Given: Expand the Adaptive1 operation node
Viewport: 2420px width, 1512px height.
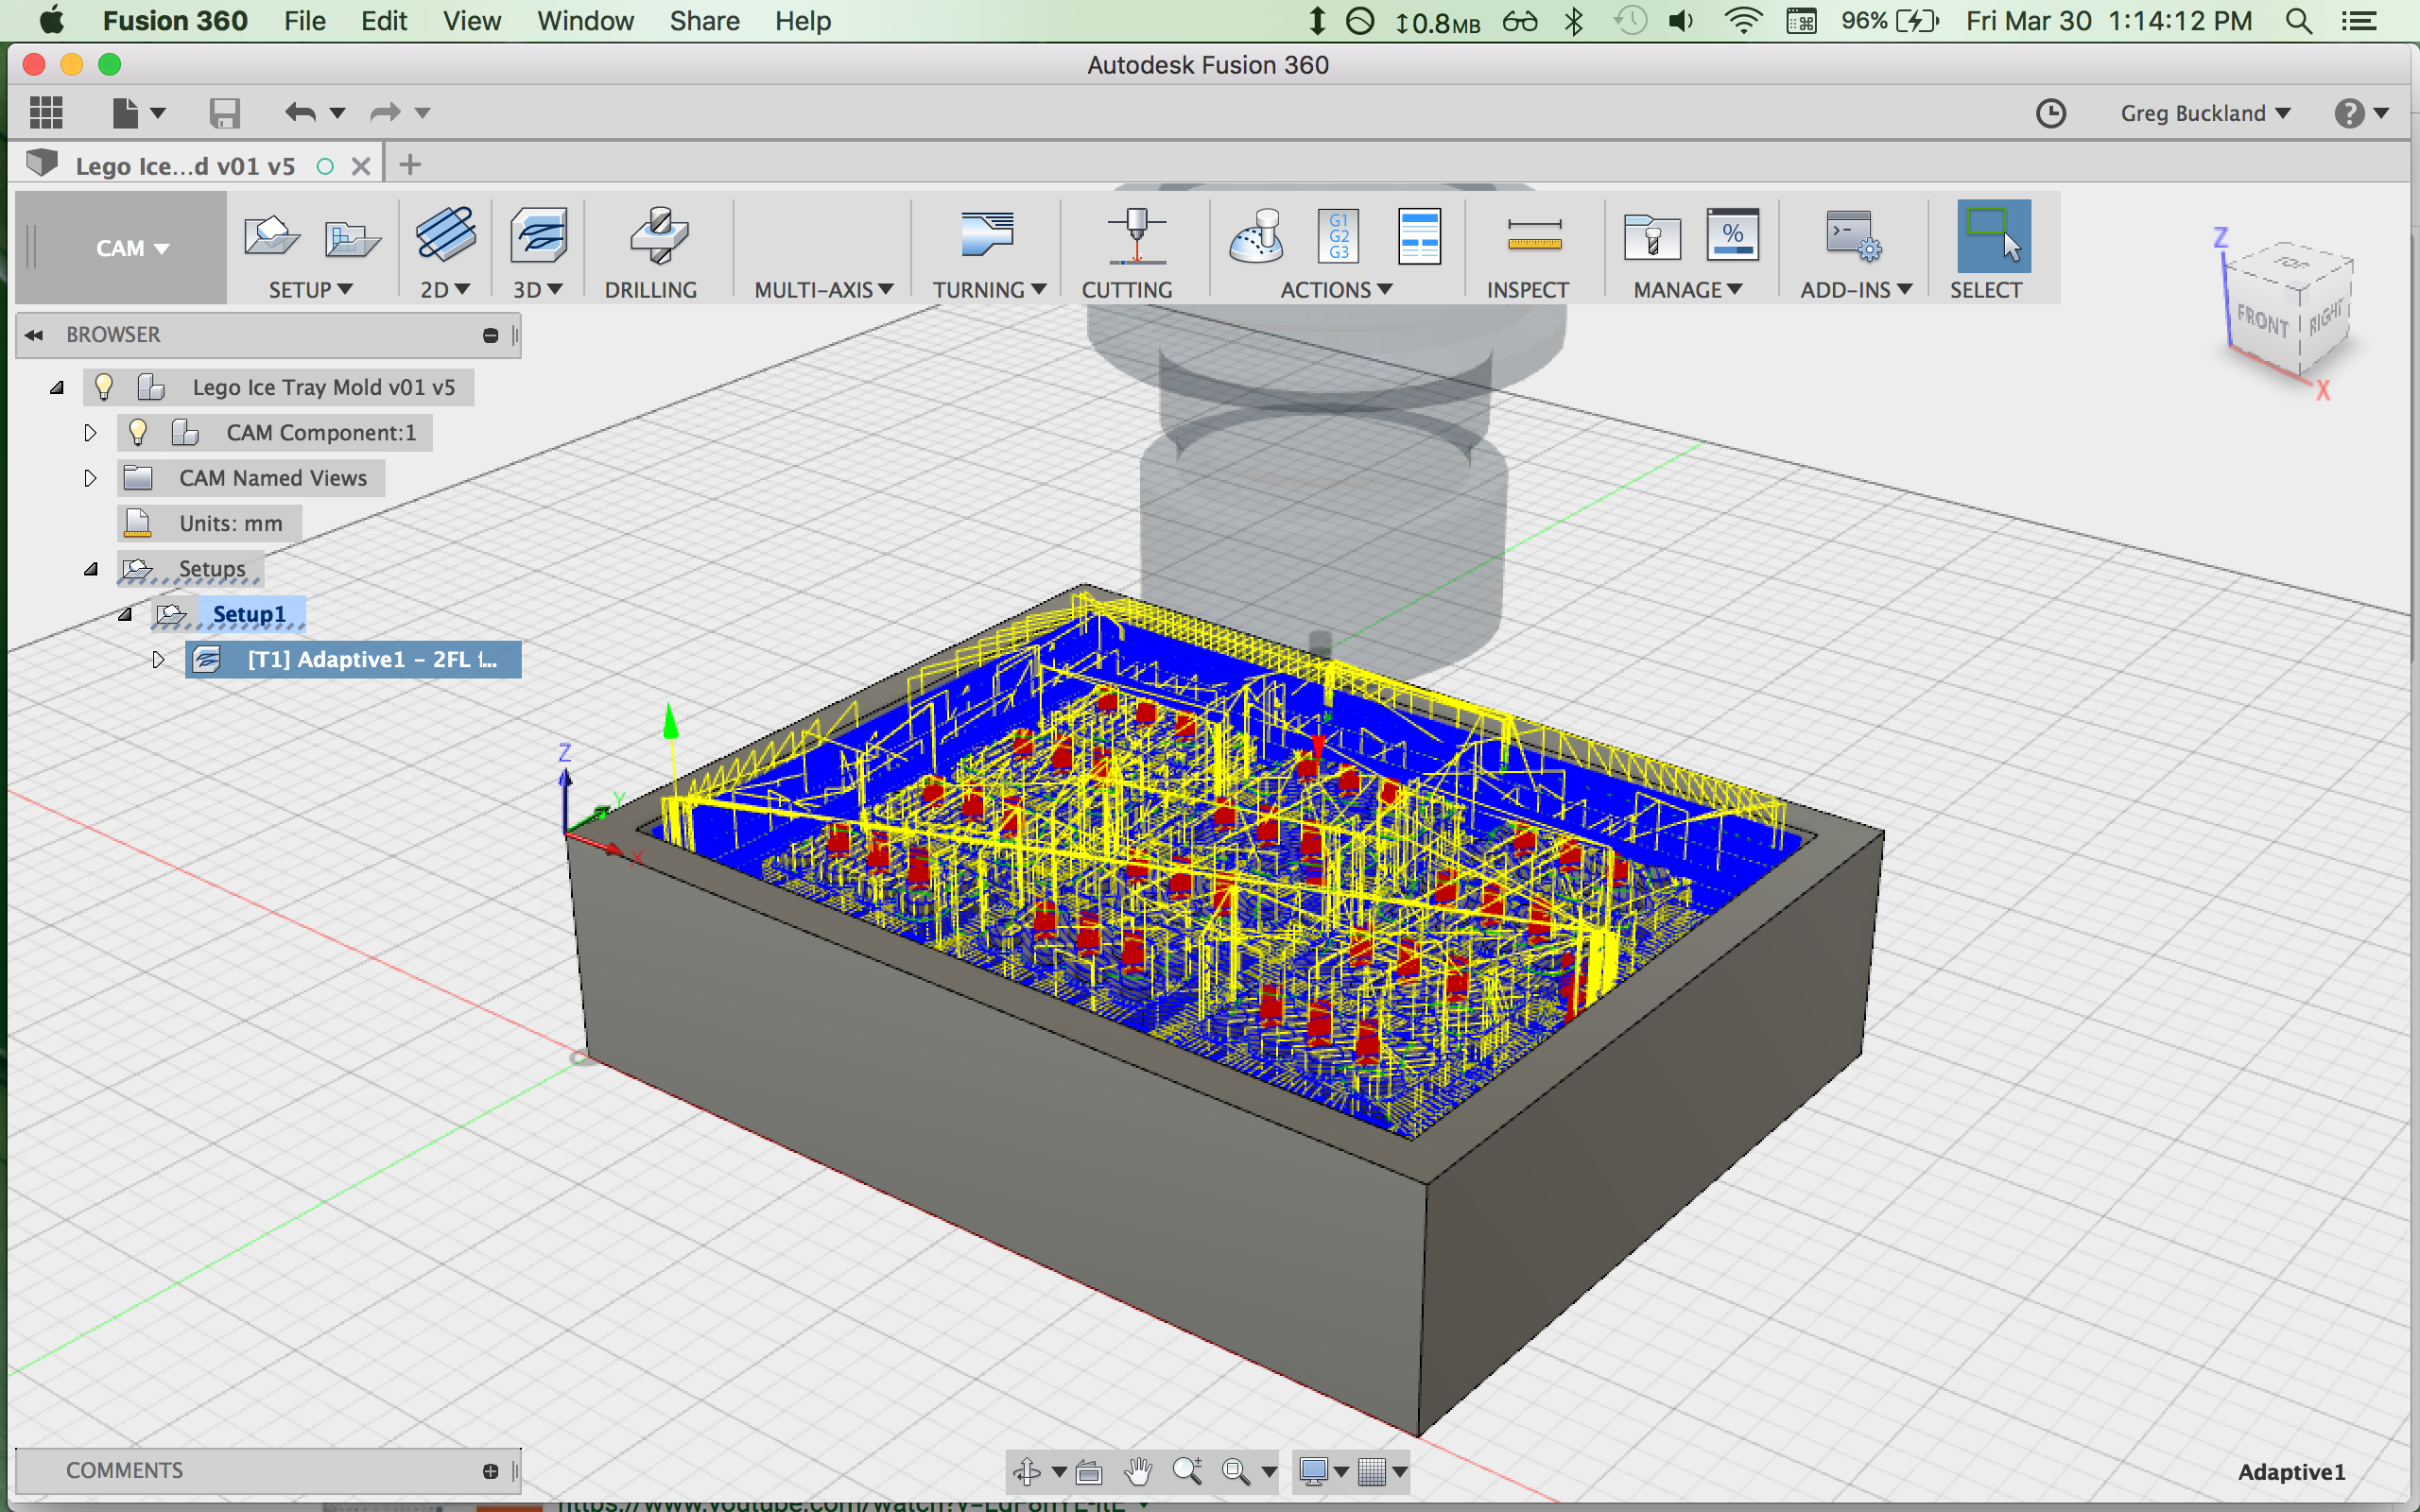Looking at the screenshot, I should pyautogui.click(x=158, y=659).
